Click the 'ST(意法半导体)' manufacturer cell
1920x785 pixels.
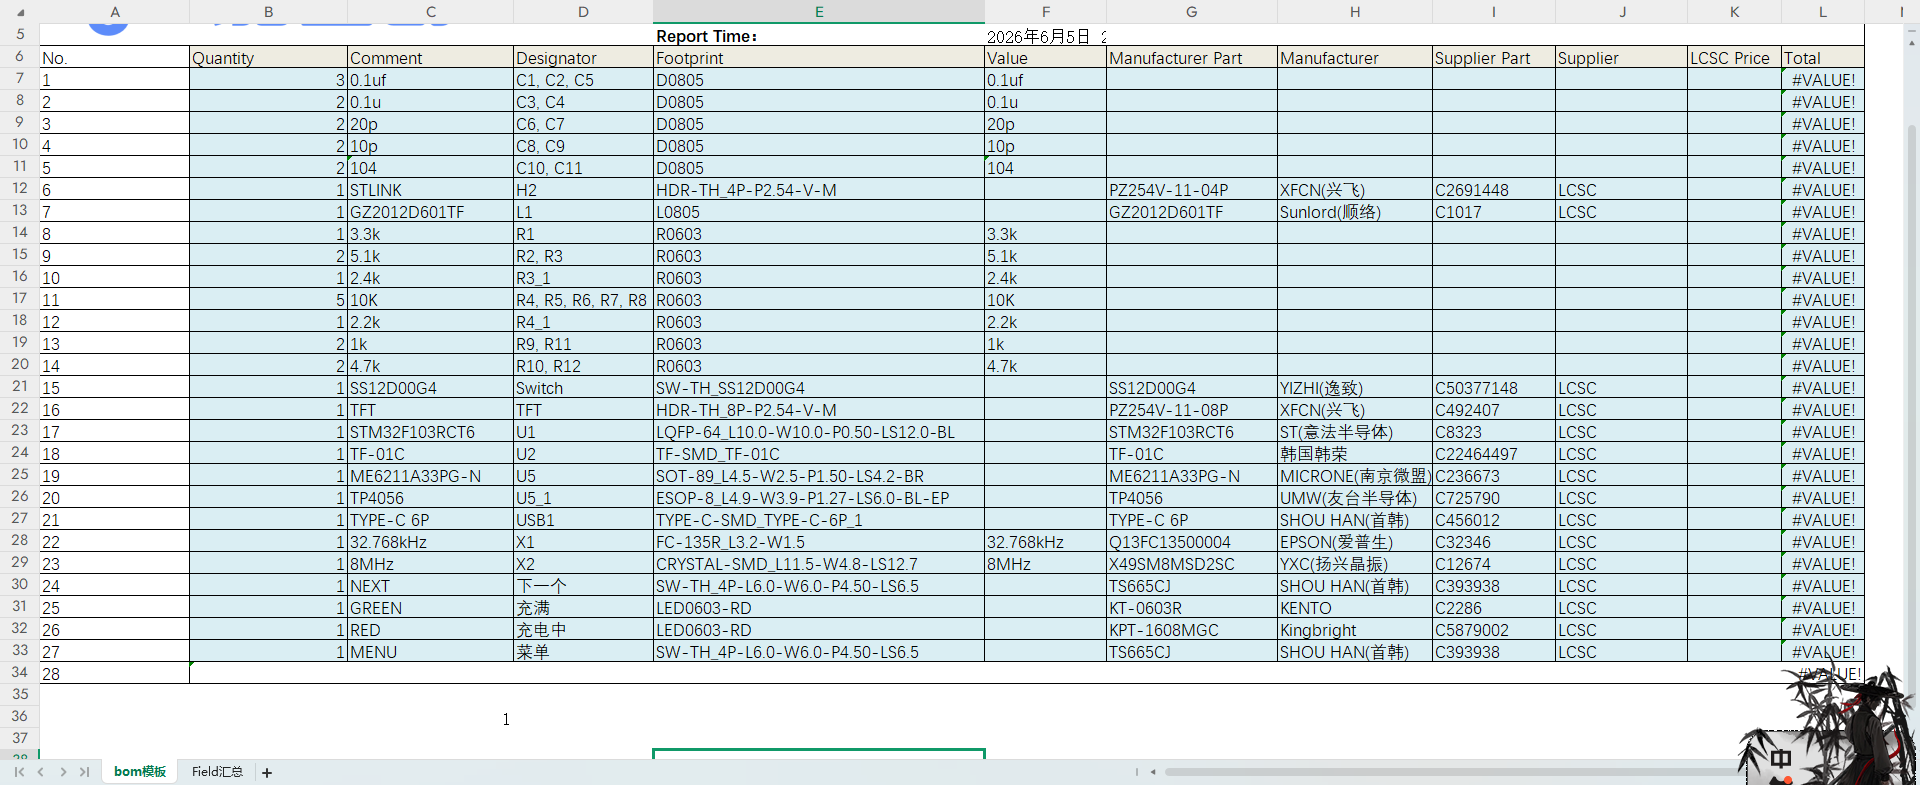point(1355,432)
